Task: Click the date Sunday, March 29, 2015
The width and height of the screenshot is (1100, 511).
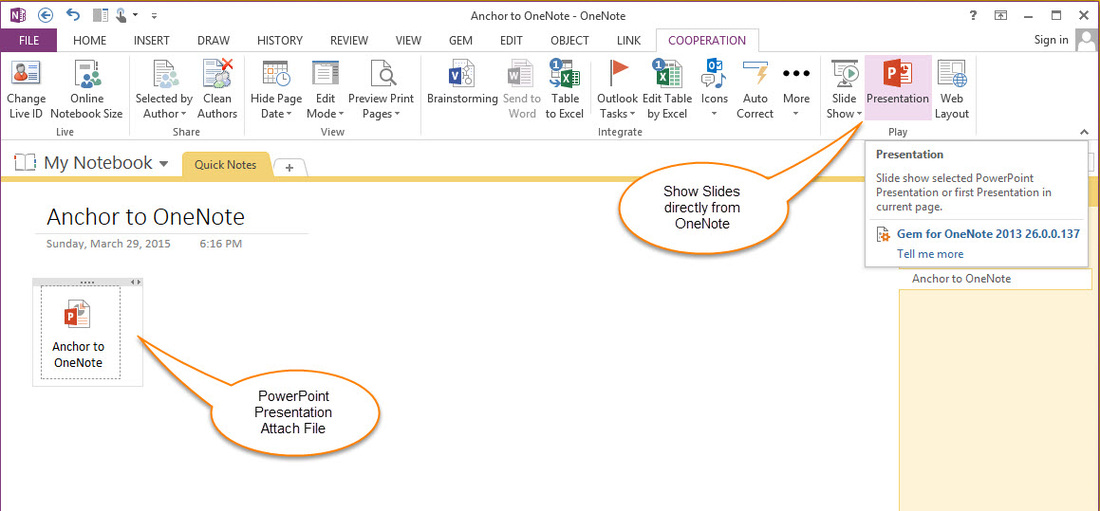Action: [108, 244]
